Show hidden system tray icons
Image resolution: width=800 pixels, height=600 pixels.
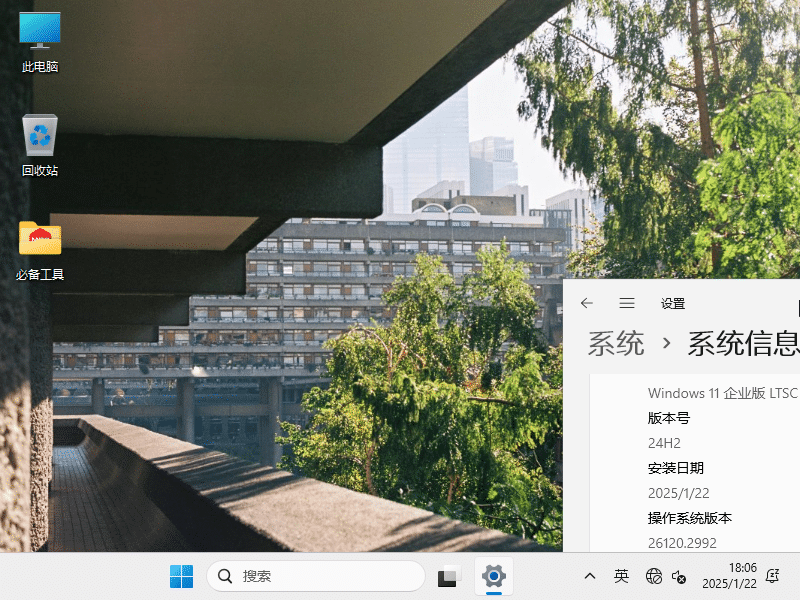point(590,577)
